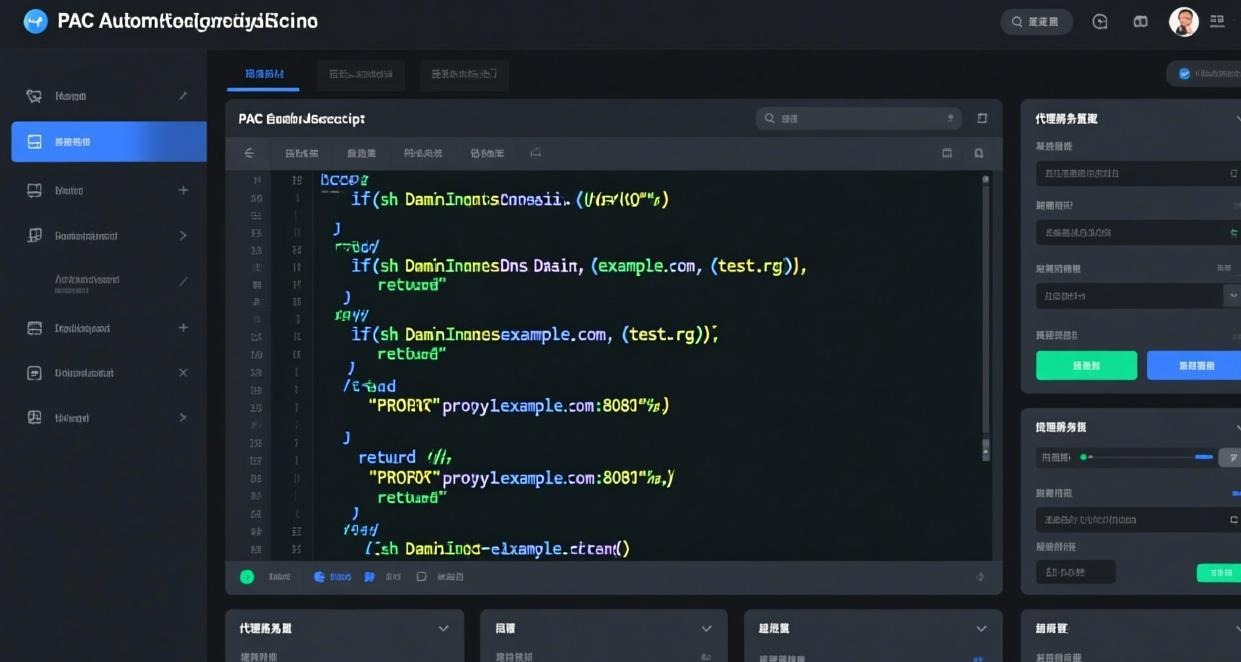Click the green circular icon in the editor status bar
Image resolution: width=1241 pixels, height=662 pixels.
pyautogui.click(x=247, y=577)
